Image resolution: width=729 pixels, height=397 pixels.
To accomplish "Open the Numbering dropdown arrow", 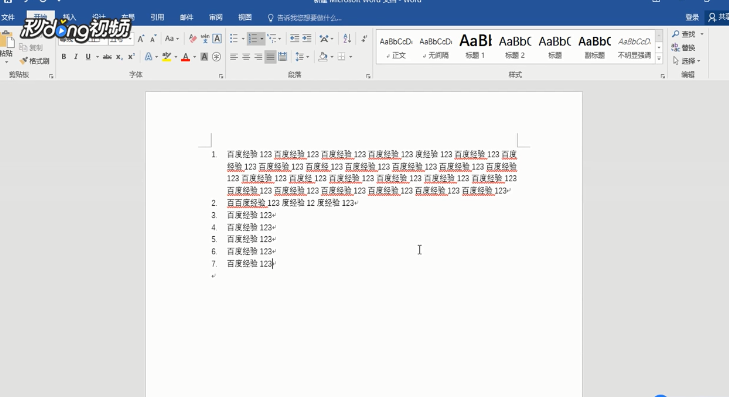I will point(262,39).
